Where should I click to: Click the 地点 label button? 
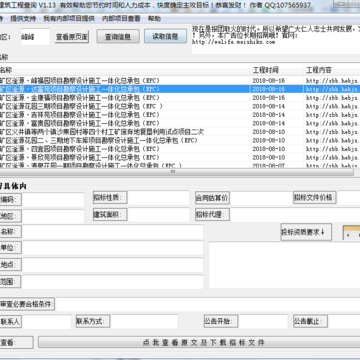coord(10,265)
